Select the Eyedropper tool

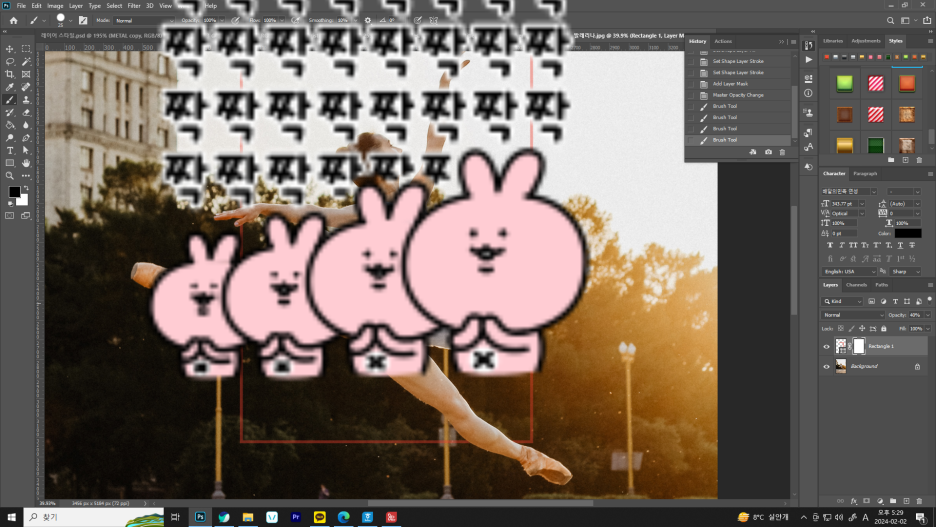(10, 87)
